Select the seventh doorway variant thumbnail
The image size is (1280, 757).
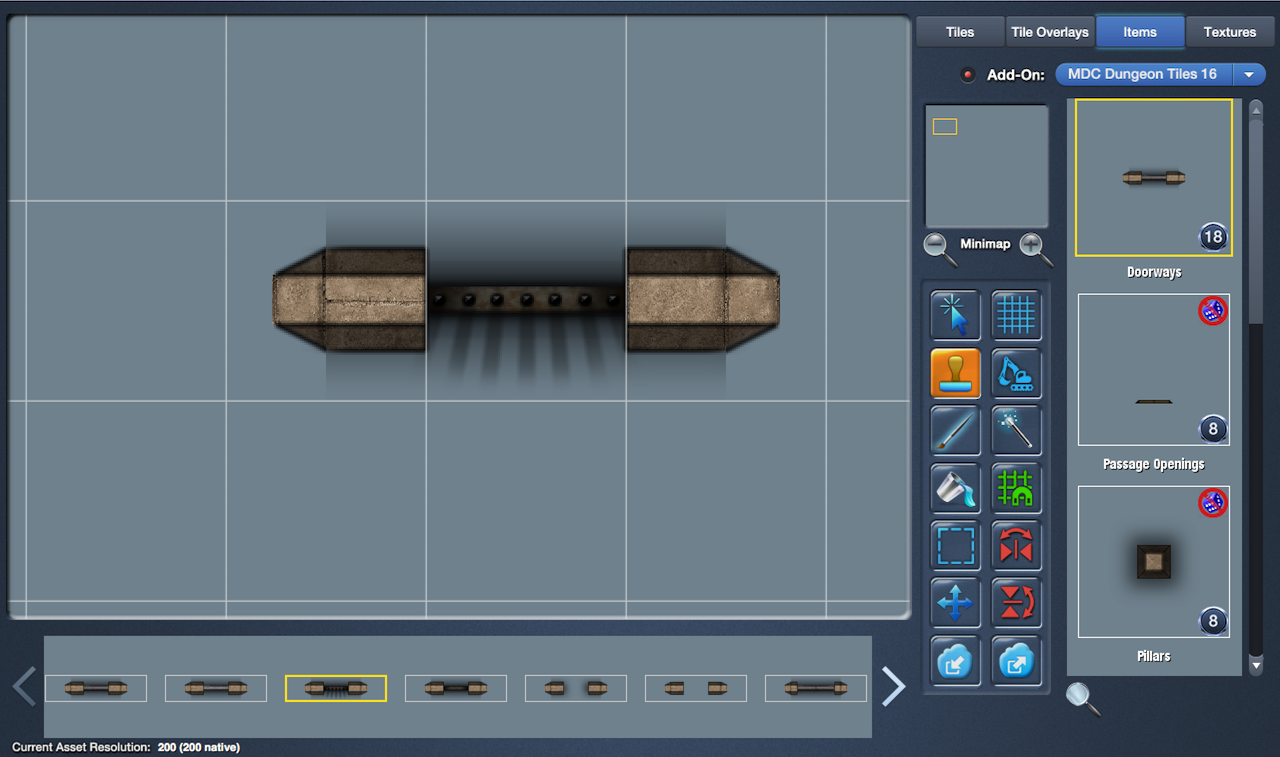pyautogui.click(x=816, y=688)
